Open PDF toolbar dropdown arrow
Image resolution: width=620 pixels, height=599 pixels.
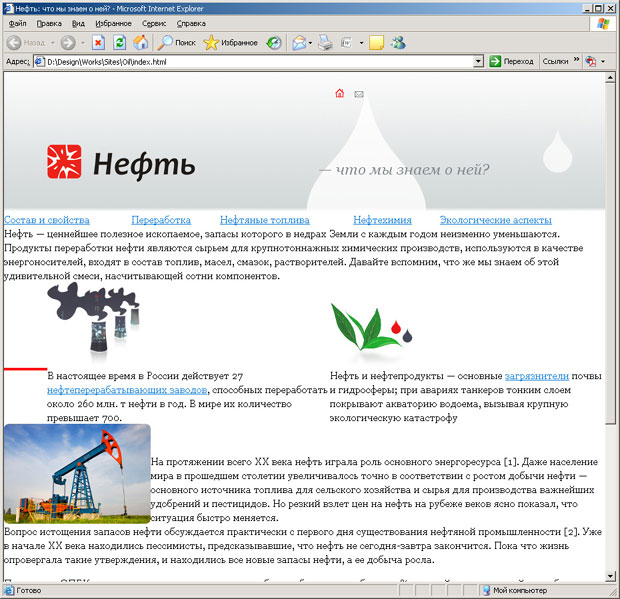point(603,62)
